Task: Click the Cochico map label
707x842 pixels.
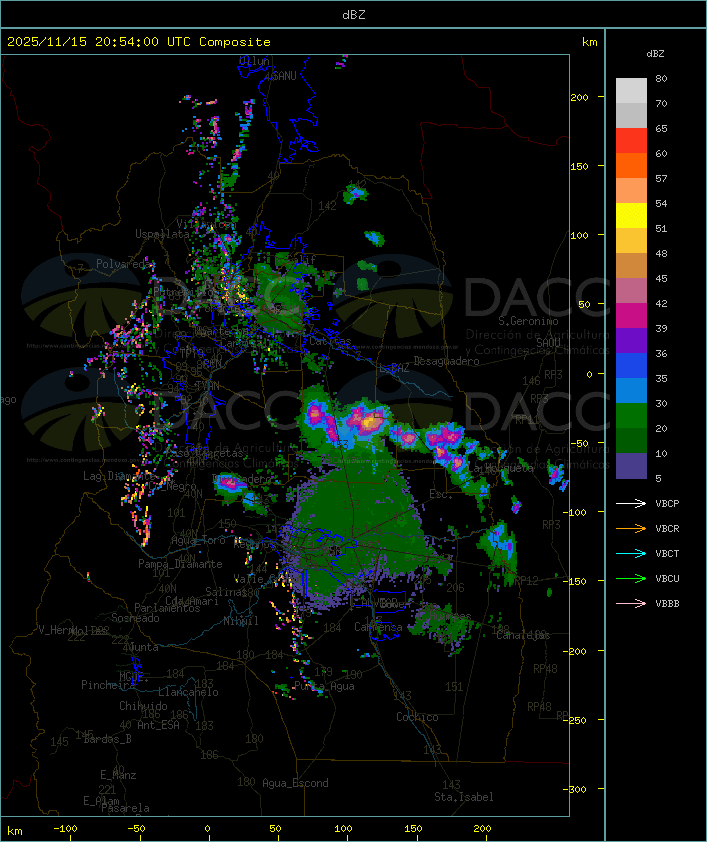Action: coord(417,717)
